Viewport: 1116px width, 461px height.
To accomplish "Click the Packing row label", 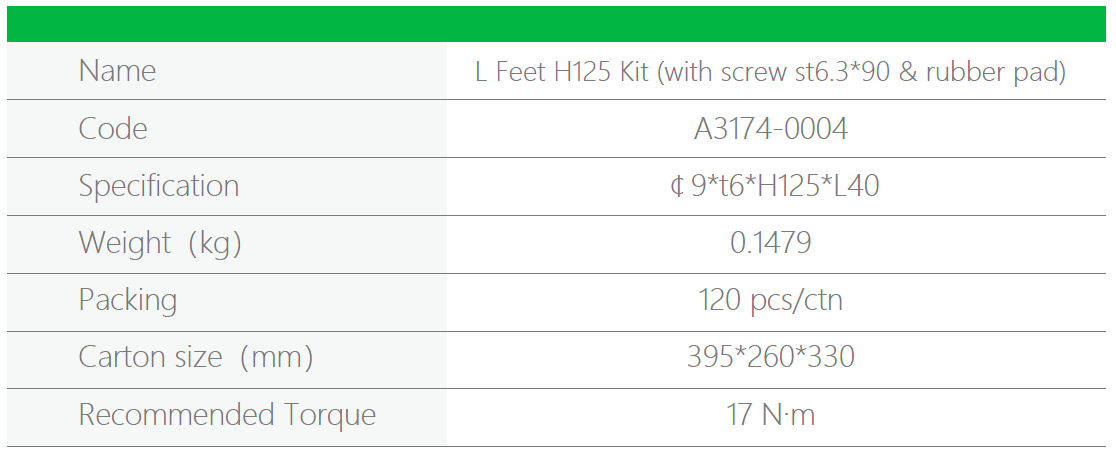I will [128, 300].
